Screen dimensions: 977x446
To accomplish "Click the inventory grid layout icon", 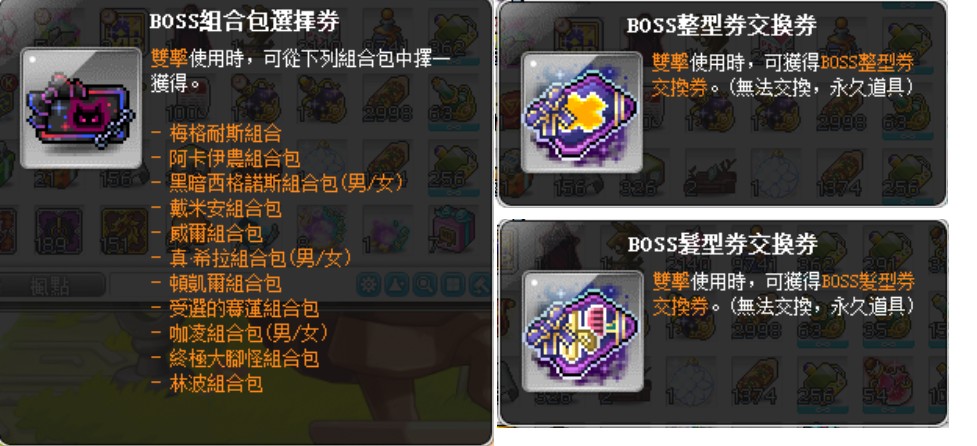I will 452,285.
